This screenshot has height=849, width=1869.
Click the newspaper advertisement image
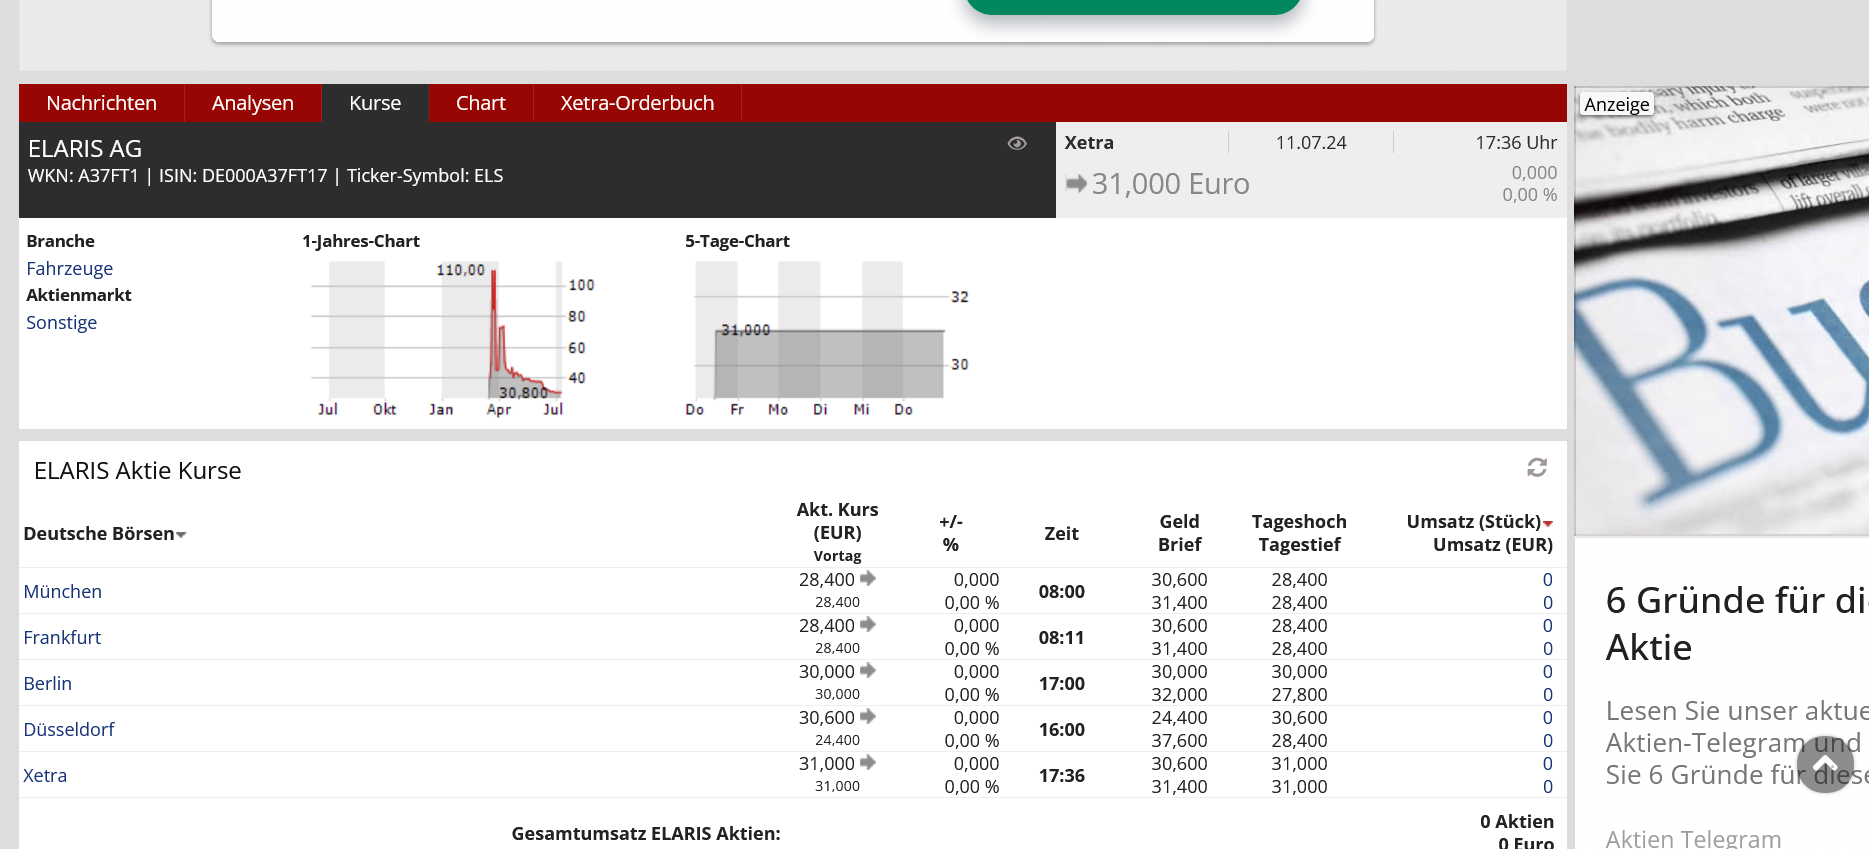[x=1721, y=310]
